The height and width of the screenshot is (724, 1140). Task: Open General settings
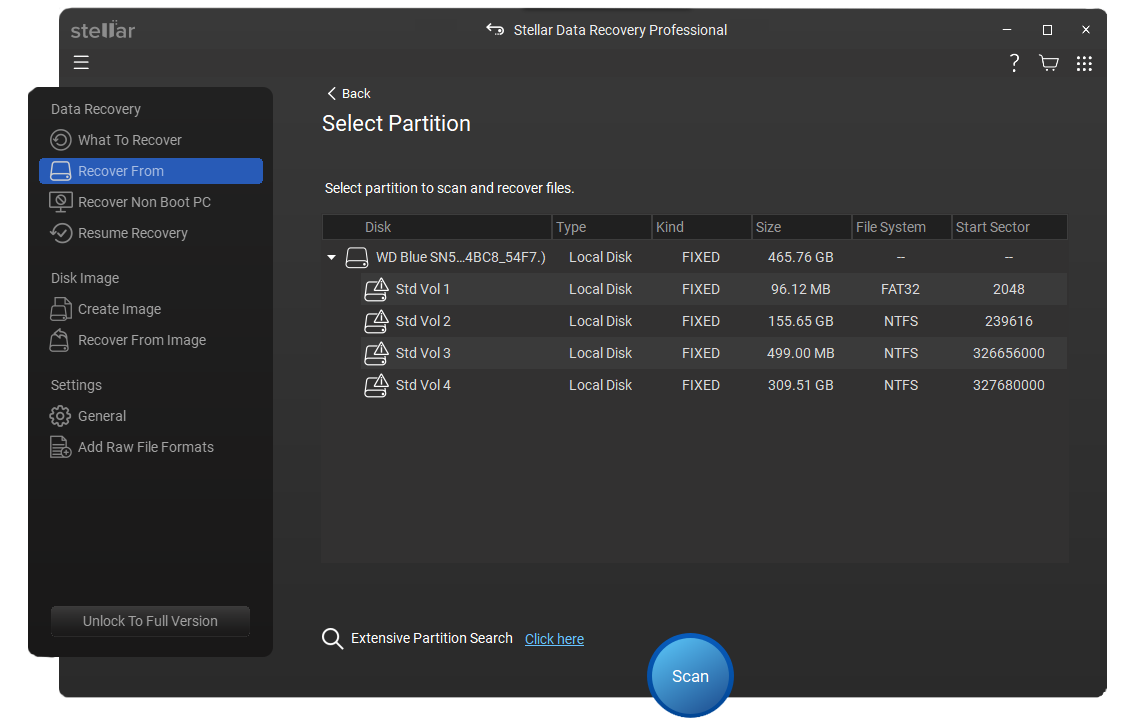(x=150, y=416)
